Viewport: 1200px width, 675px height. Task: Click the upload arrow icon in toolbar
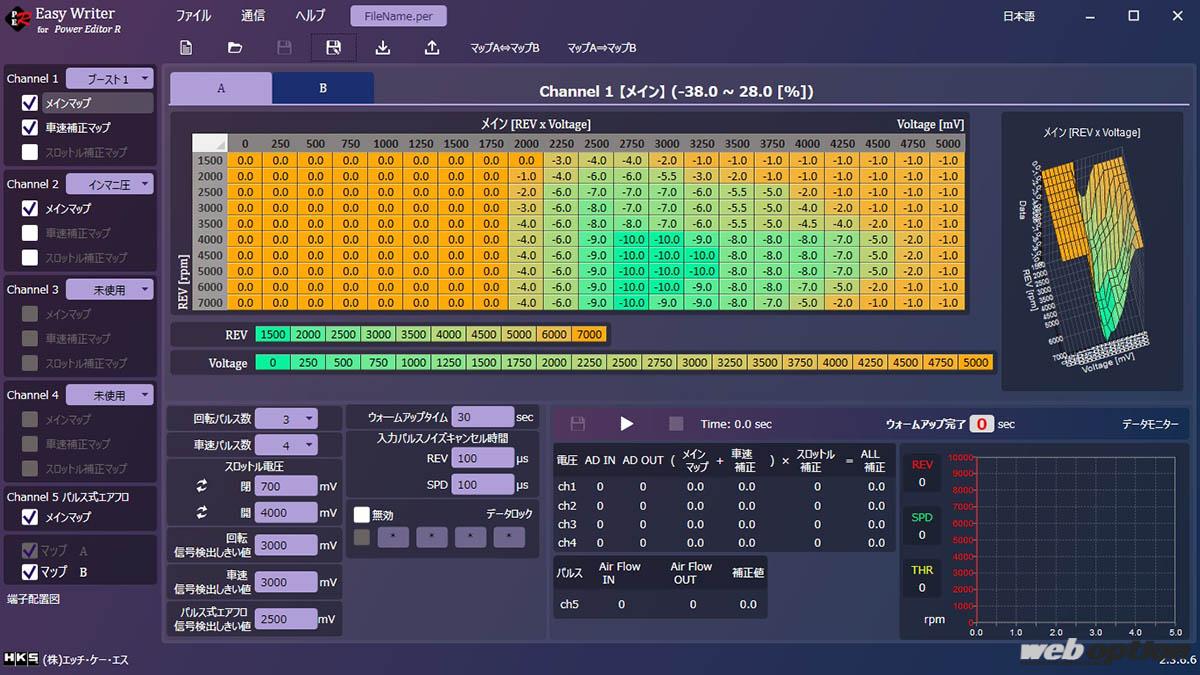(x=432, y=48)
